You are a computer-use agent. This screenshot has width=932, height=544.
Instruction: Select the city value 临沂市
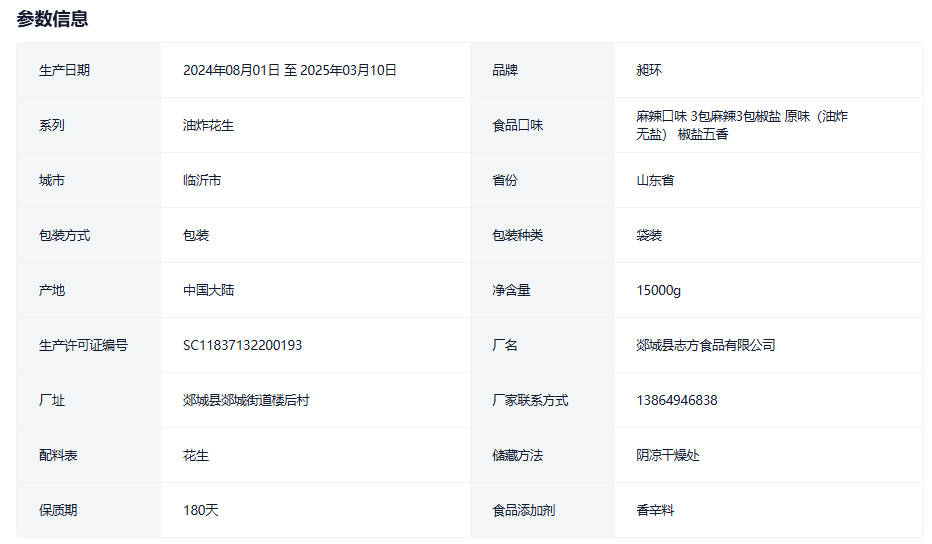[202, 180]
